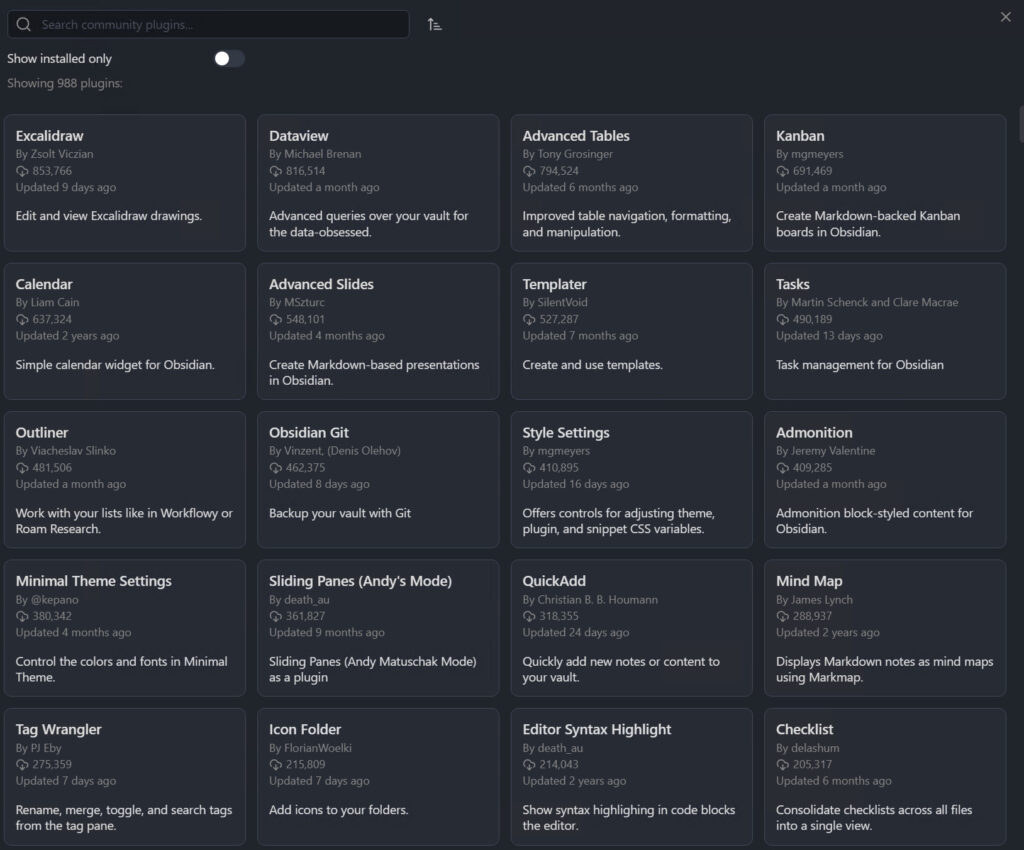Screen dimensions: 1024x850
Task: Open the Advanced Tables plugin card
Action: pyautogui.click(x=632, y=183)
